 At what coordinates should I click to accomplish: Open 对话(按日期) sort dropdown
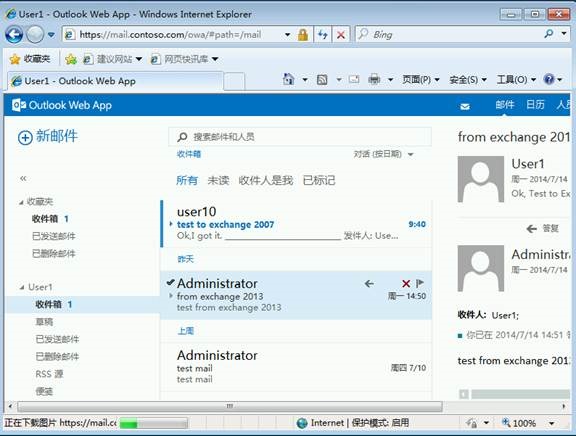tap(384, 154)
